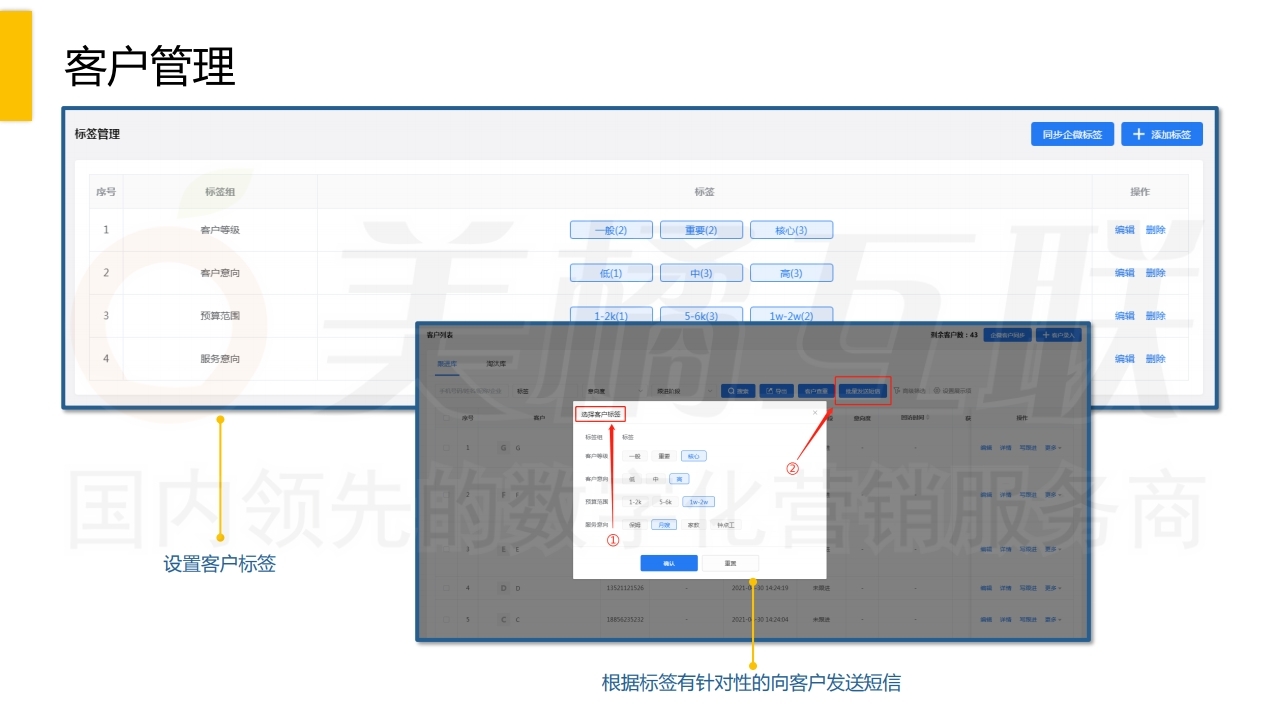Toggle the 重要 tag in the dialog
The height and width of the screenshot is (720, 1280).
[664, 456]
